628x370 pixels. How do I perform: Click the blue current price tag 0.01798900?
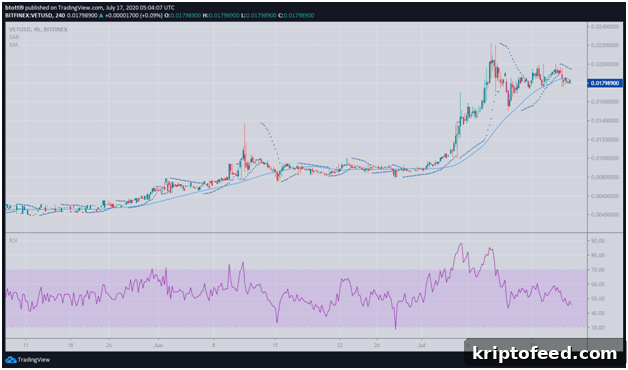point(605,83)
